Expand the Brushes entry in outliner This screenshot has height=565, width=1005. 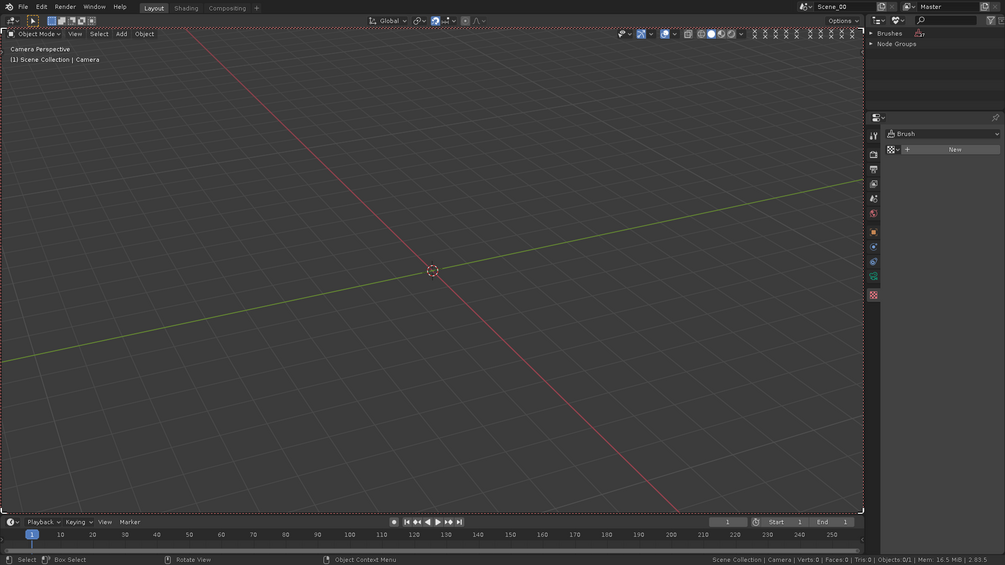[870, 33]
